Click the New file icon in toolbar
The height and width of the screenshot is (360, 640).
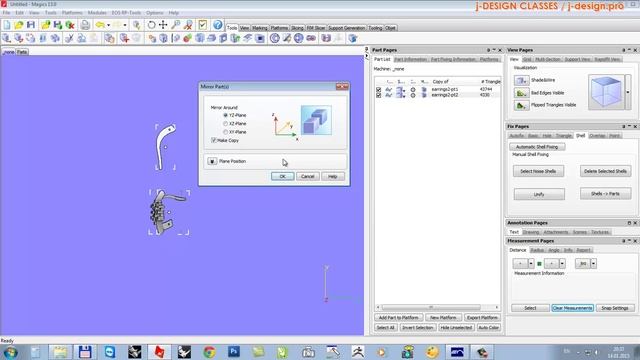click(7, 25)
